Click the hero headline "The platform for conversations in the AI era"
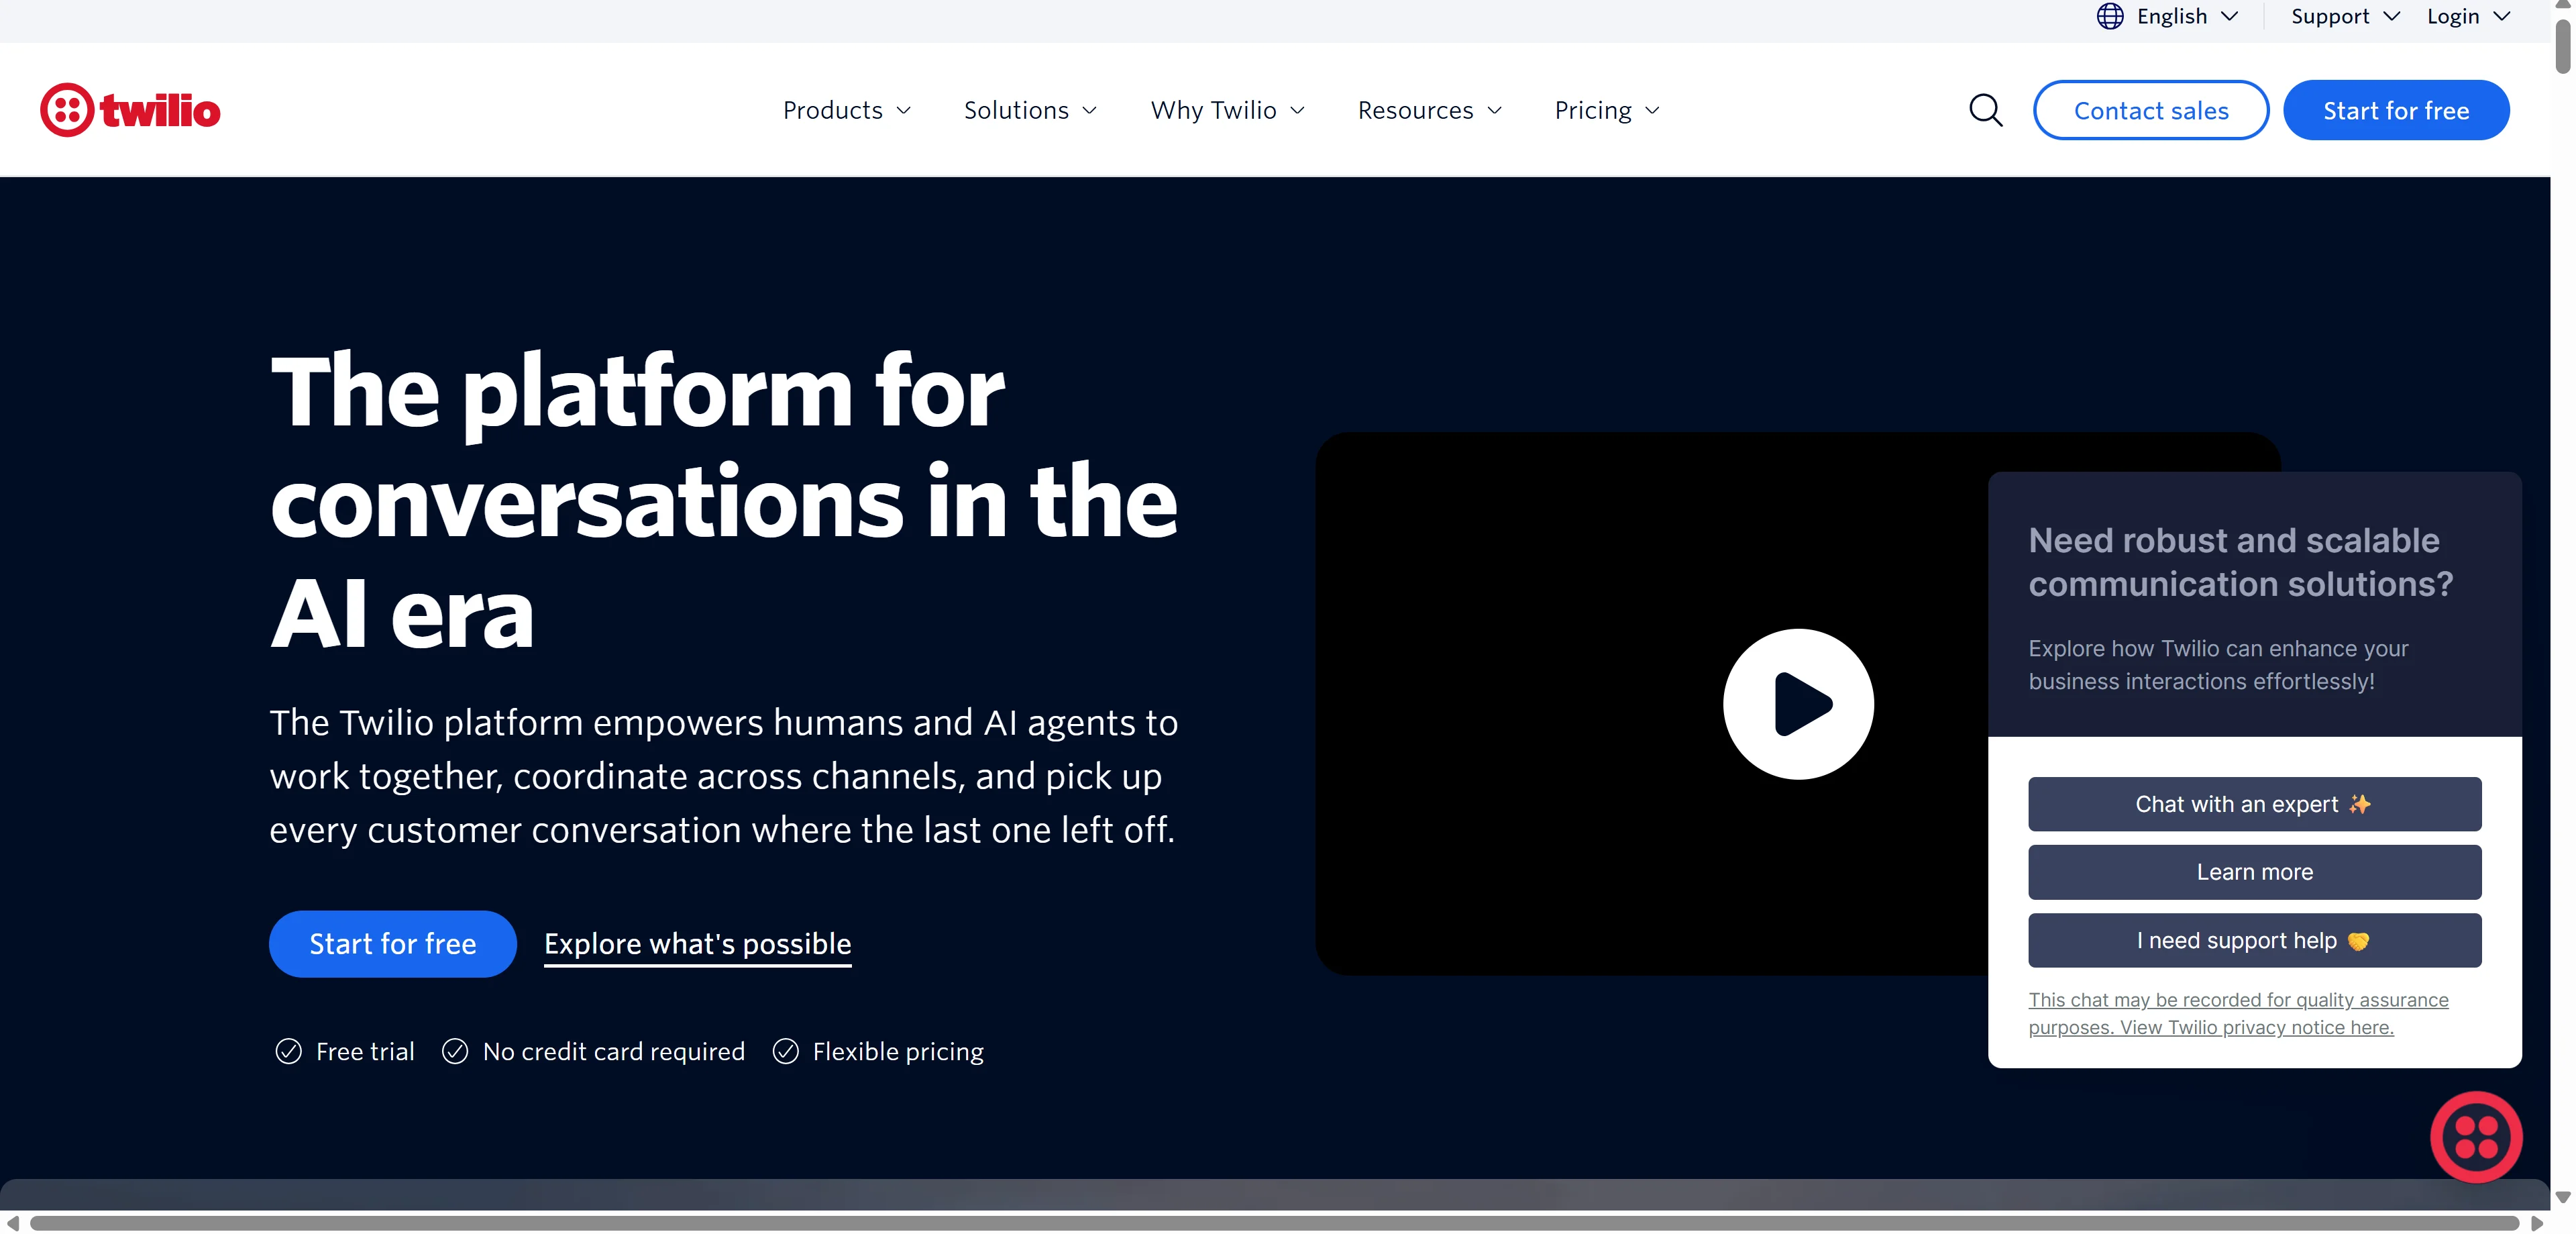The height and width of the screenshot is (1234, 2576). pos(724,501)
